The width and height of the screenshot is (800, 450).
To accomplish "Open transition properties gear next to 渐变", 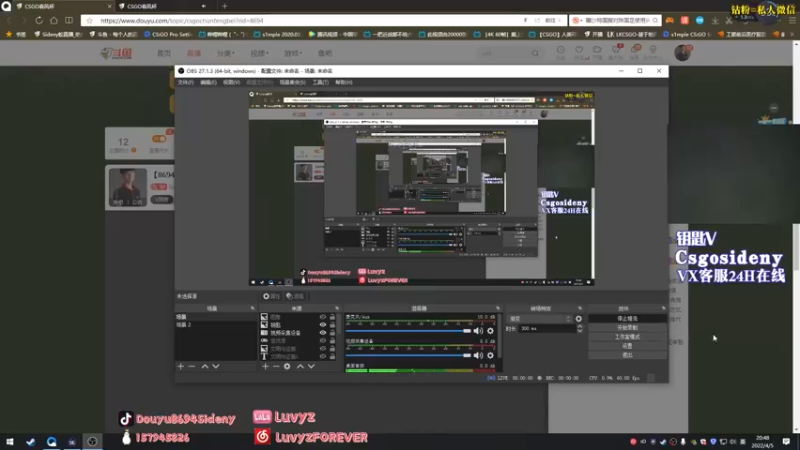I will pos(579,319).
